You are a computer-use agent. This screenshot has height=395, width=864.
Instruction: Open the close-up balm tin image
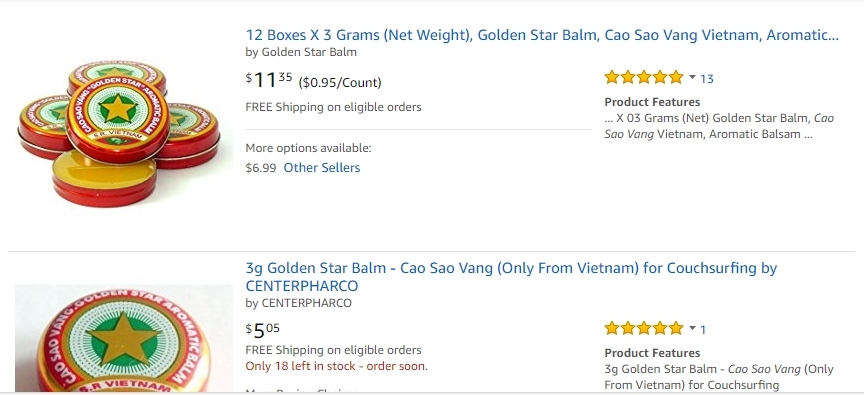[123, 338]
